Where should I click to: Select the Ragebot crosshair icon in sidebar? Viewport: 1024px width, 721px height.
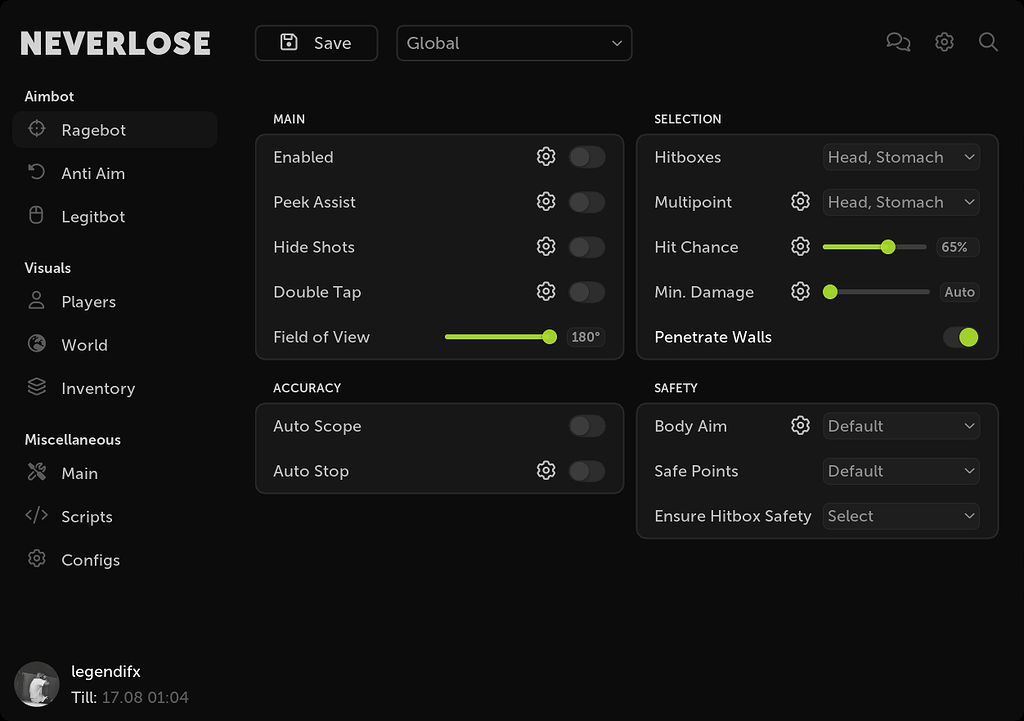click(x=36, y=129)
